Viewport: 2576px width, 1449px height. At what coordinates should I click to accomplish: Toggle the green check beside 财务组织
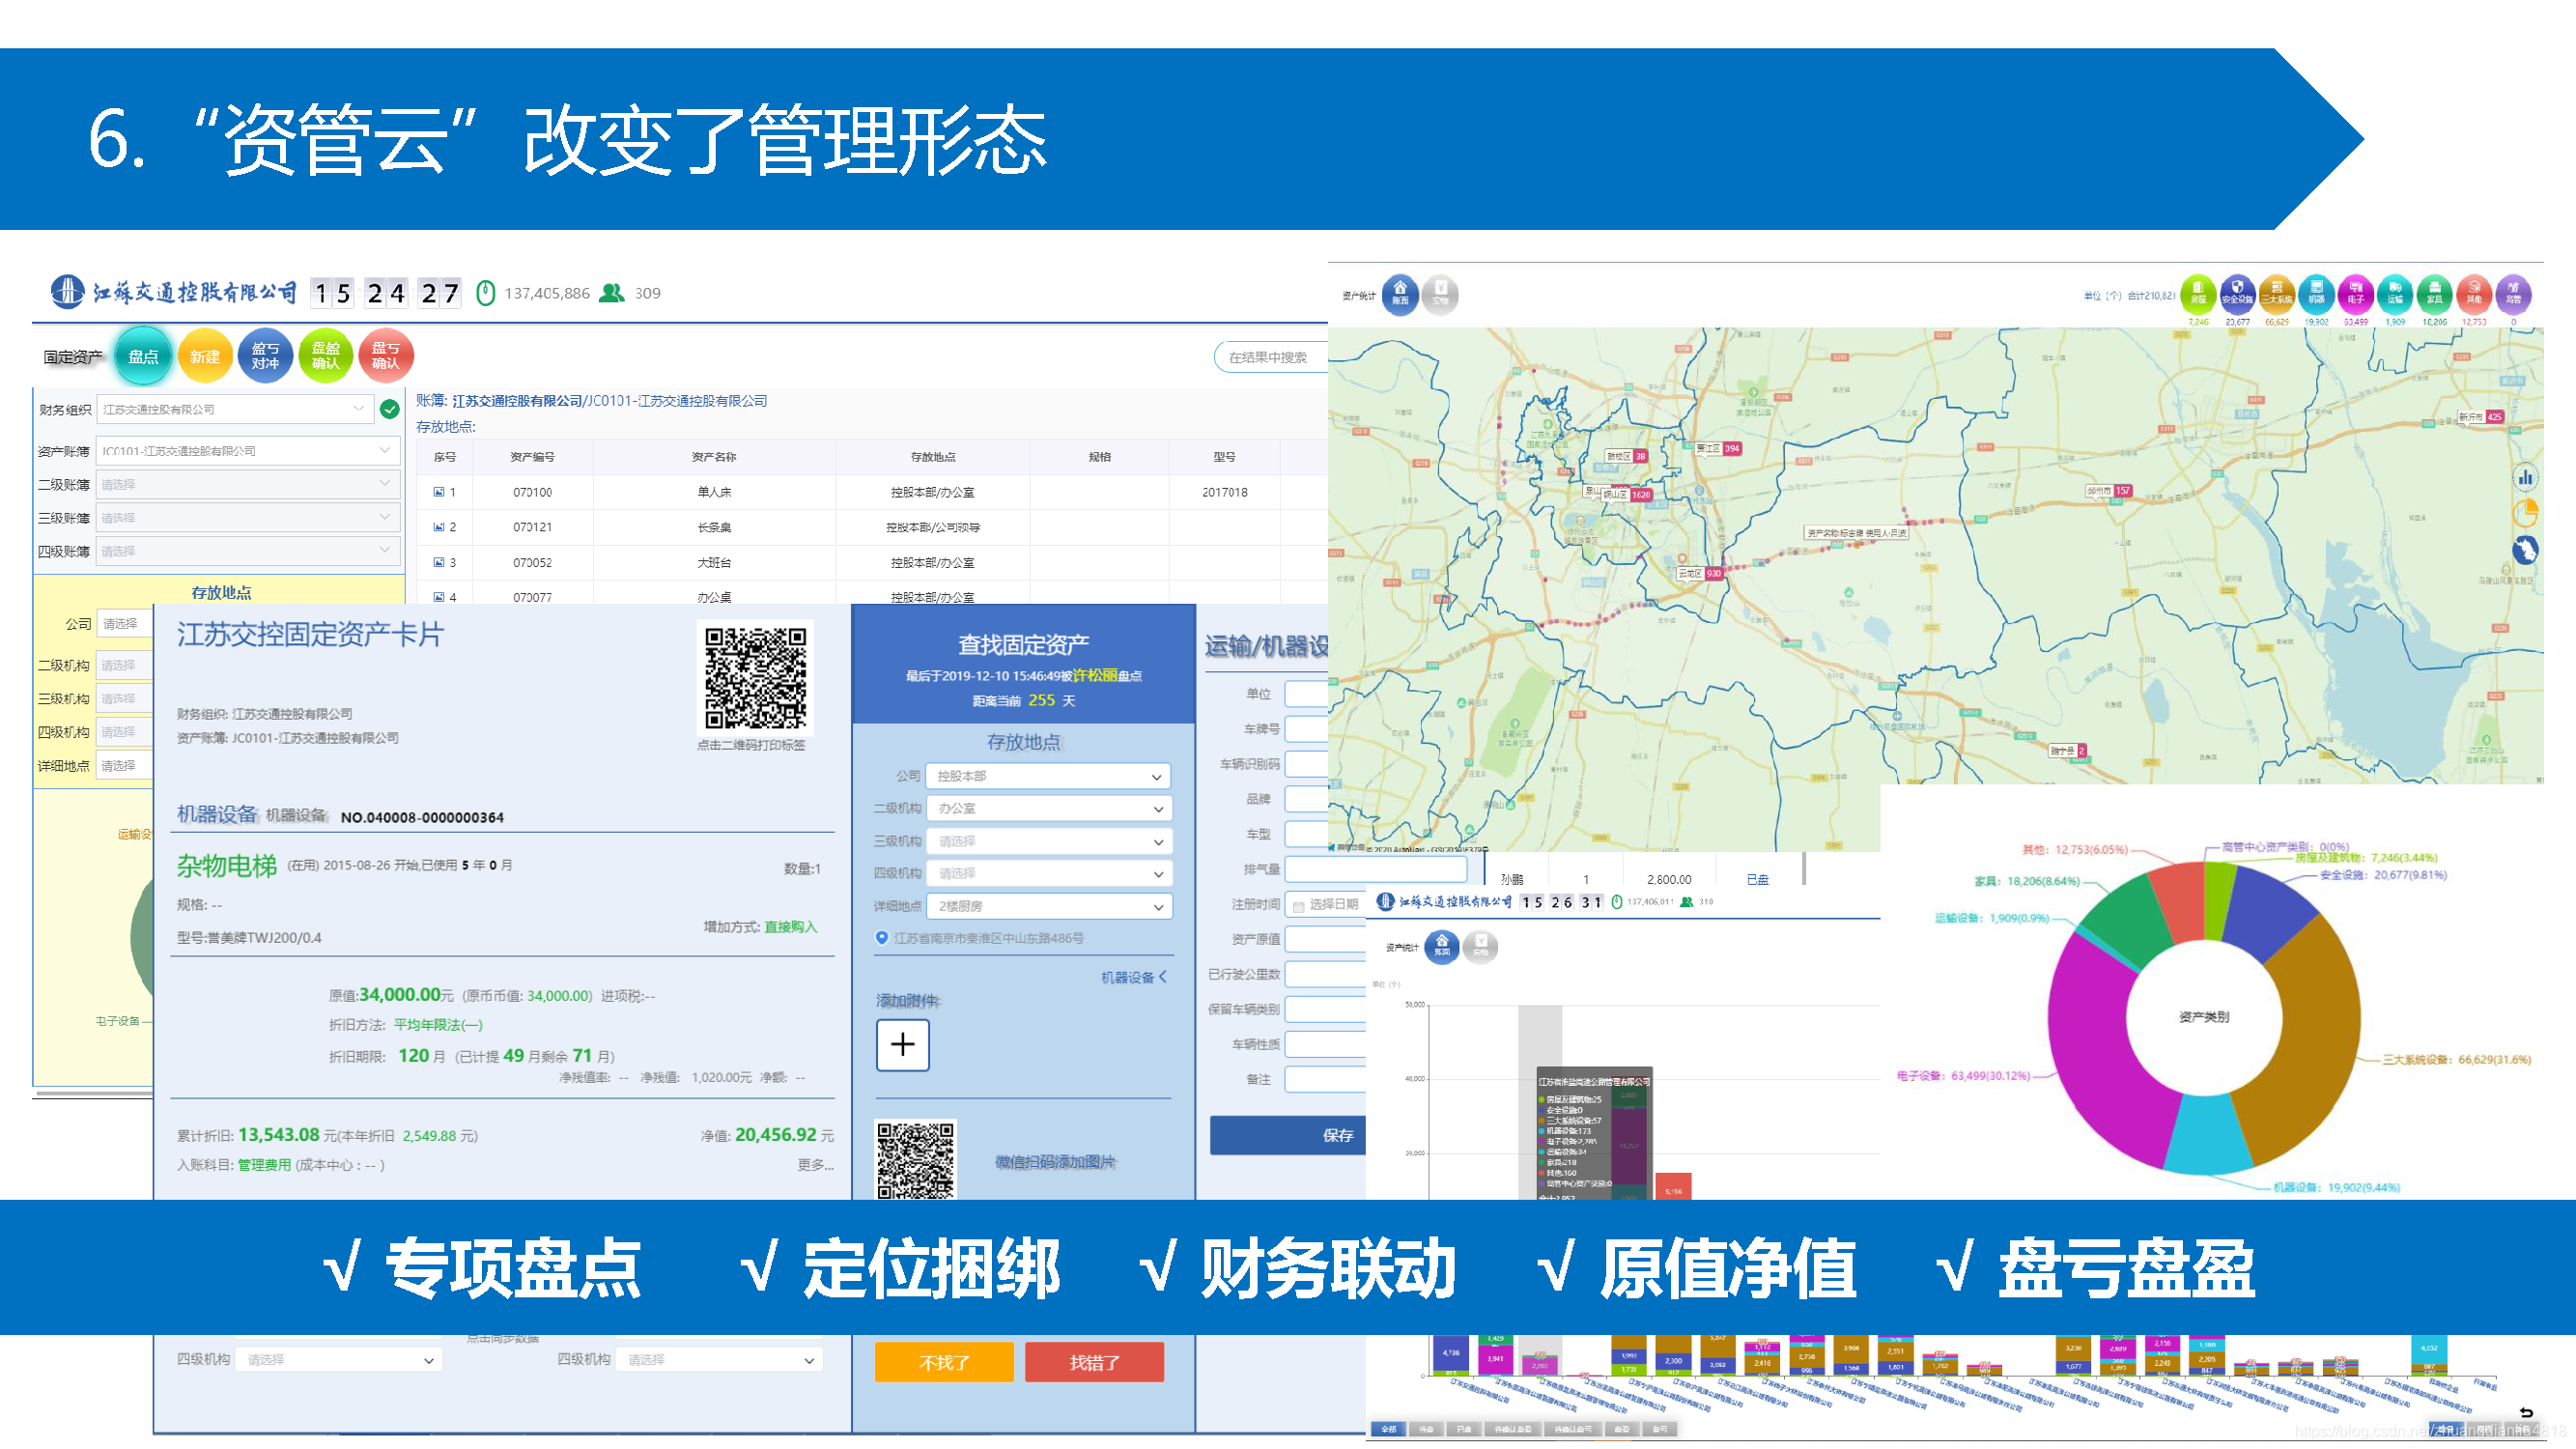[x=390, y=409]
